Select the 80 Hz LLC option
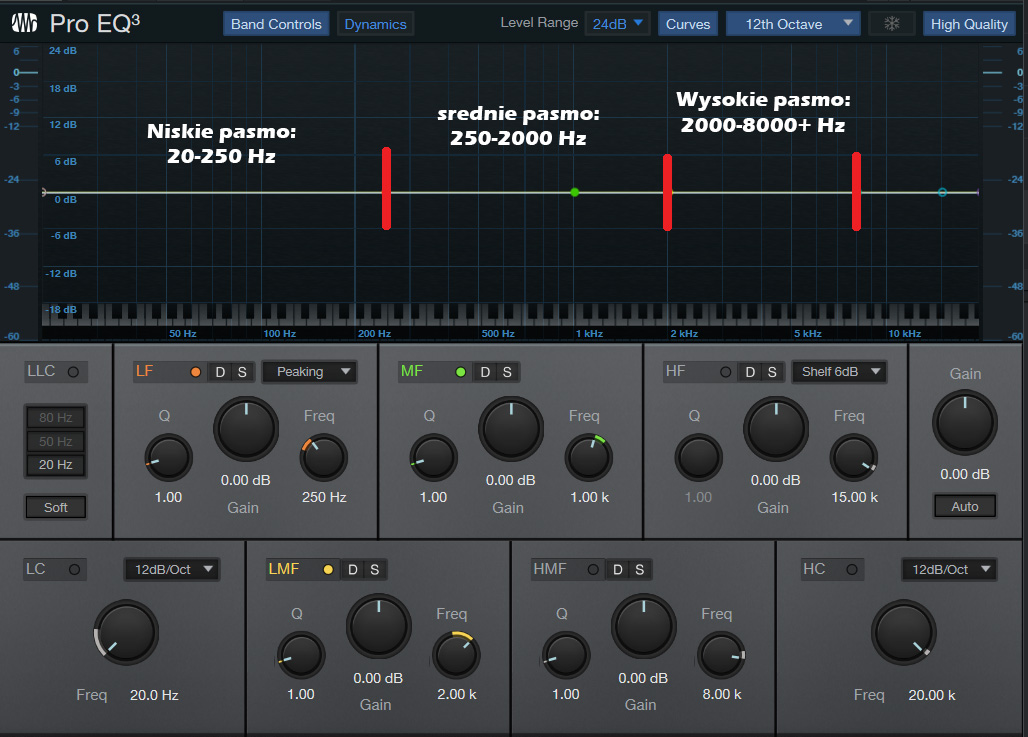 56,418
